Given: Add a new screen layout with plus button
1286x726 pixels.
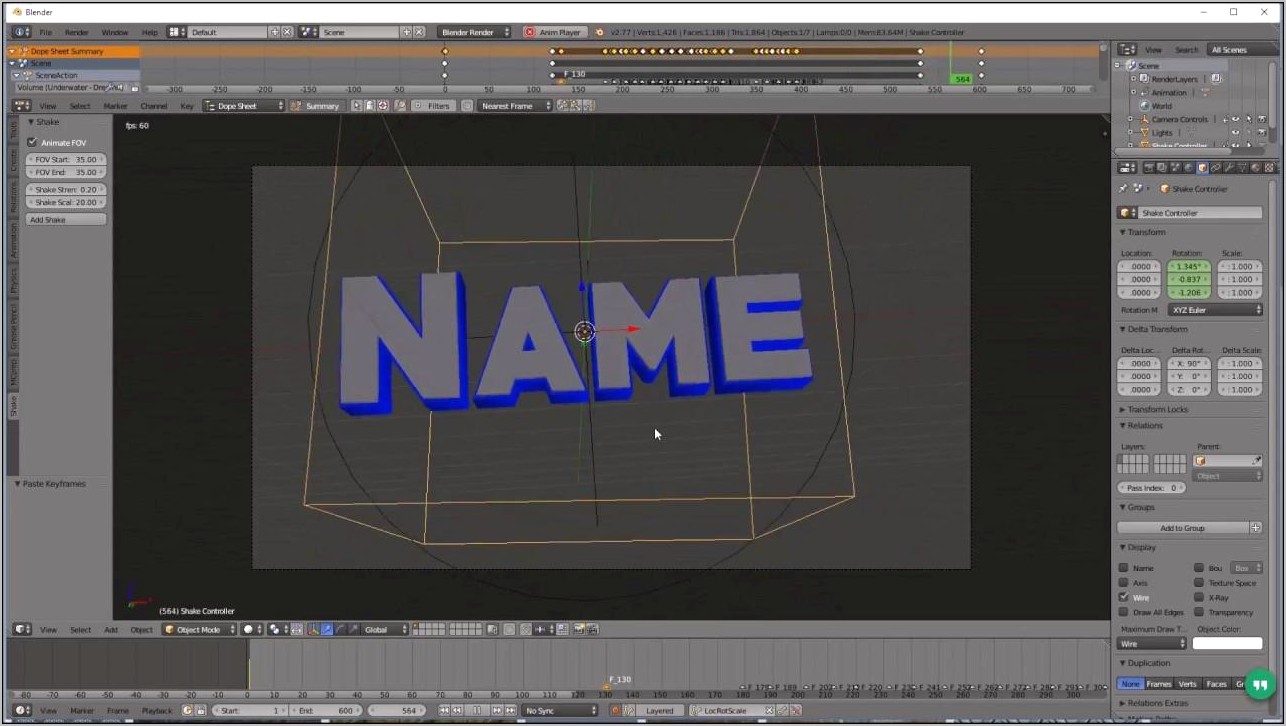Looking at the screenshot, I should (x=275, y=32).
